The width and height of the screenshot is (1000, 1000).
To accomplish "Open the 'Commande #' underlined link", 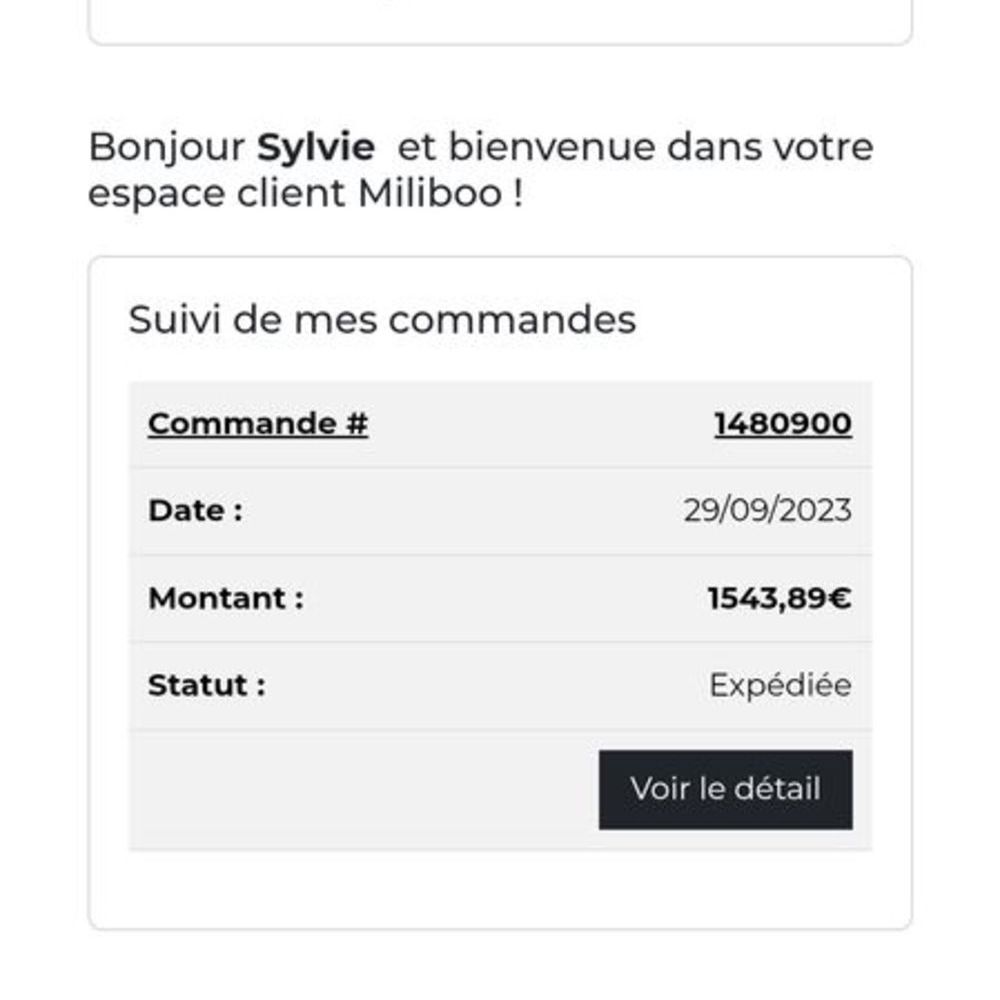I will pyautogui.click(x=258, y=423).
